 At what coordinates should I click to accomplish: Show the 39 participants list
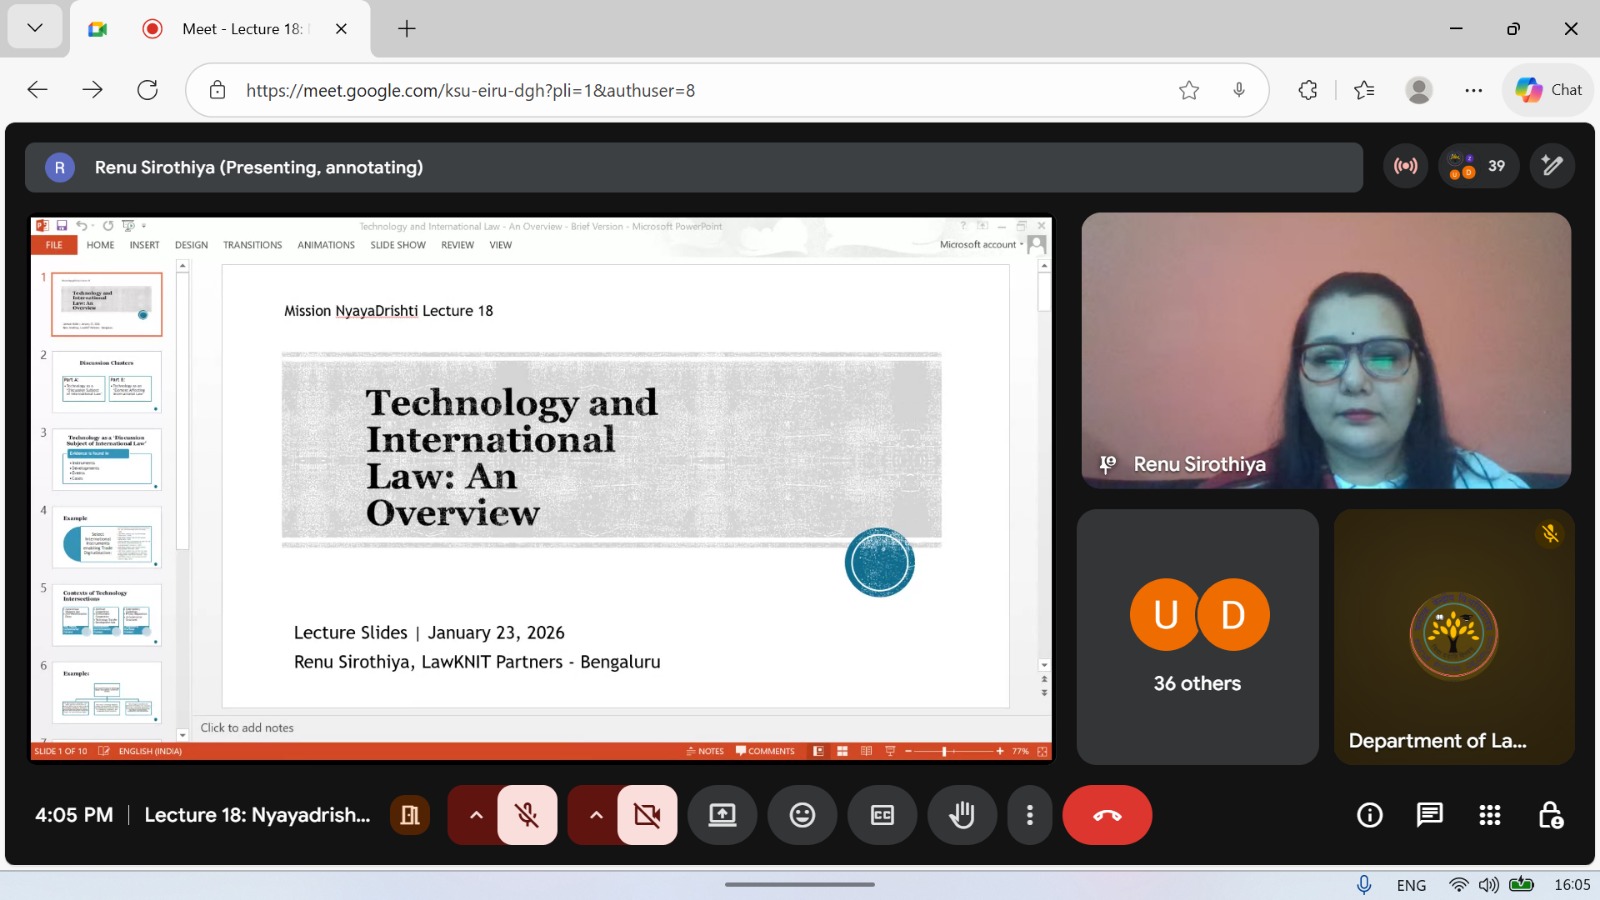[x=1478, y=166]
